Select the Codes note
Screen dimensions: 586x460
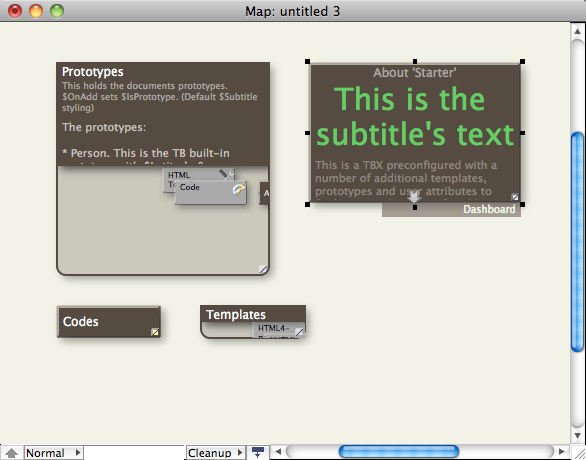coord(109,322)
